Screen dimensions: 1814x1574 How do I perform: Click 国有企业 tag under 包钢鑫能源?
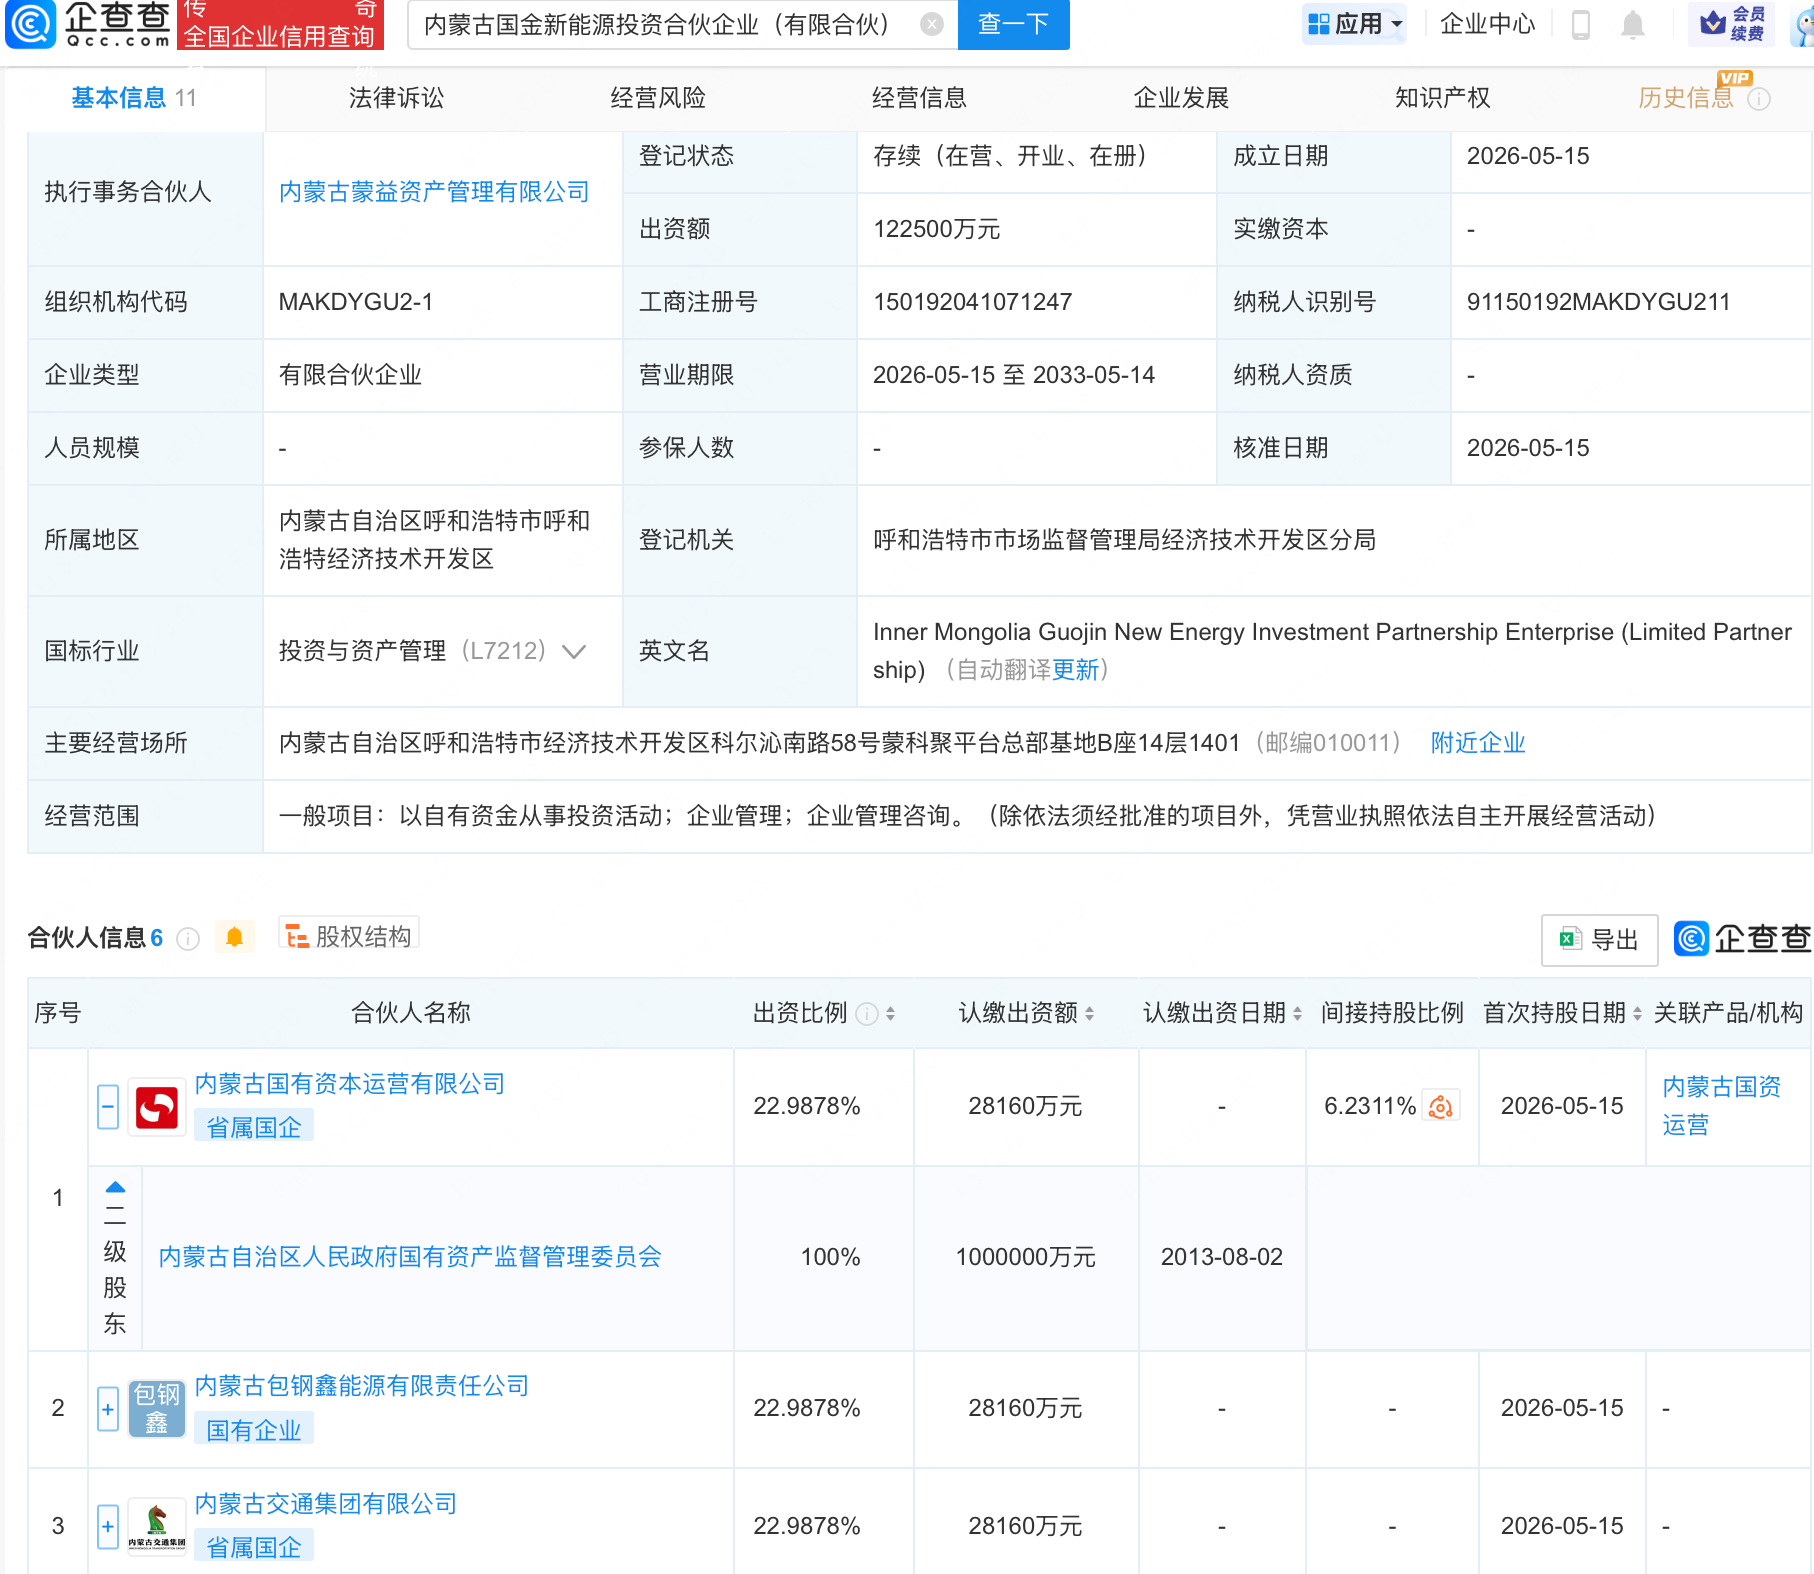click(254, 1431)
